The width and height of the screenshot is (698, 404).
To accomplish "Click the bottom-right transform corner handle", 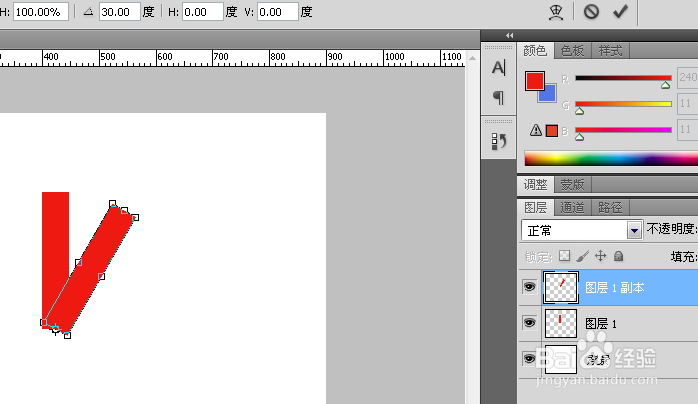I will pyautogui.click(x=67, y=335).
